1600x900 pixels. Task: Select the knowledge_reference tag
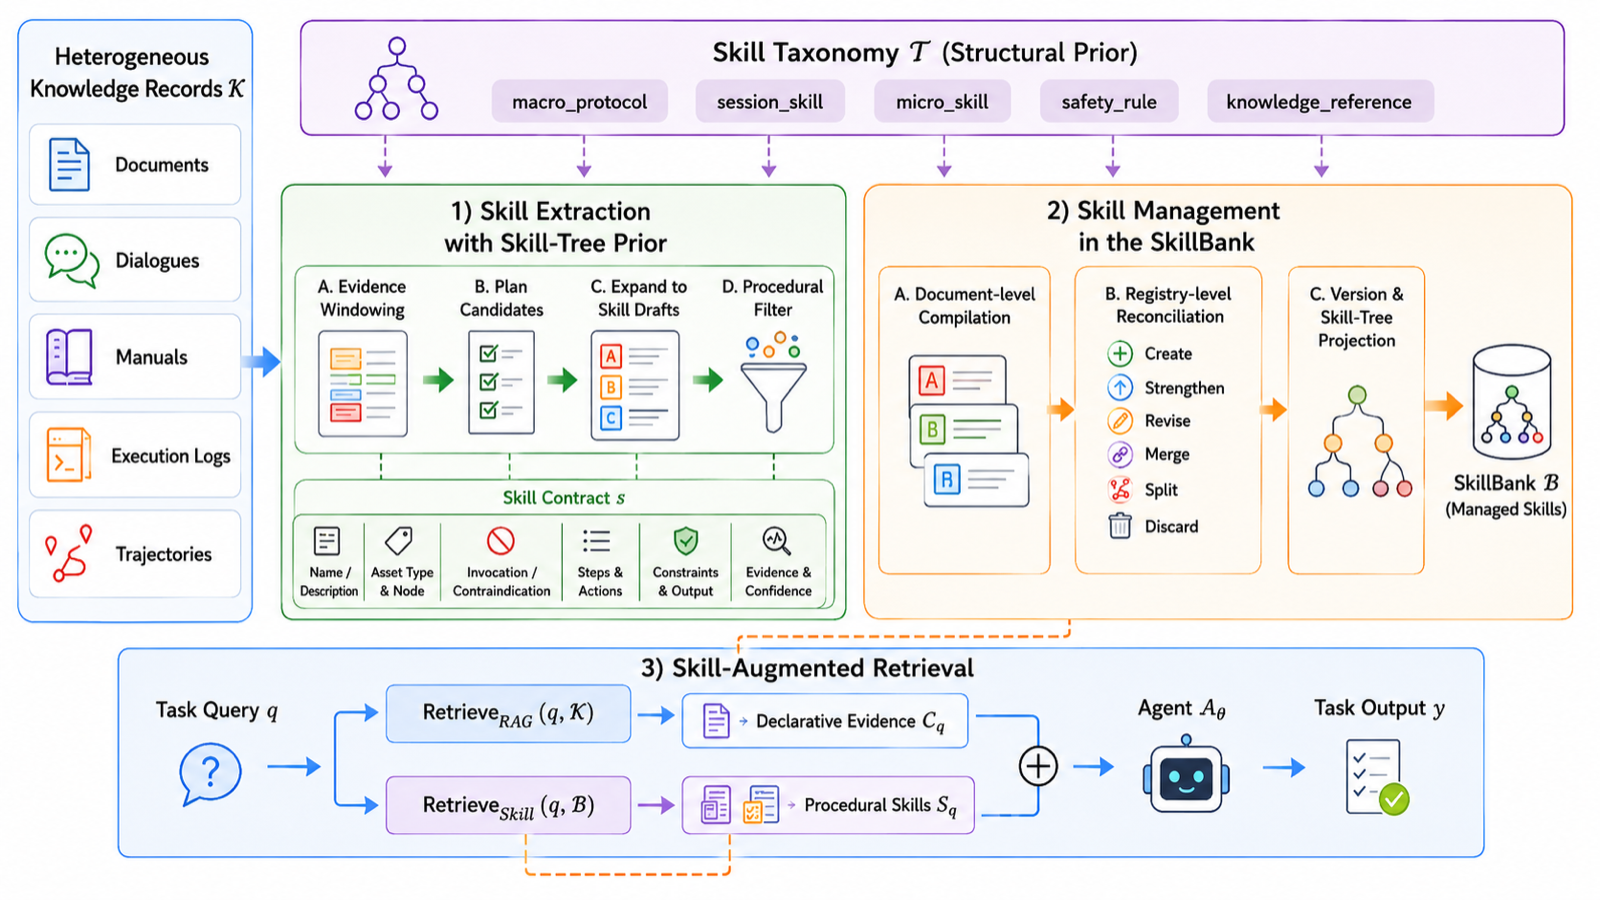1320,102
